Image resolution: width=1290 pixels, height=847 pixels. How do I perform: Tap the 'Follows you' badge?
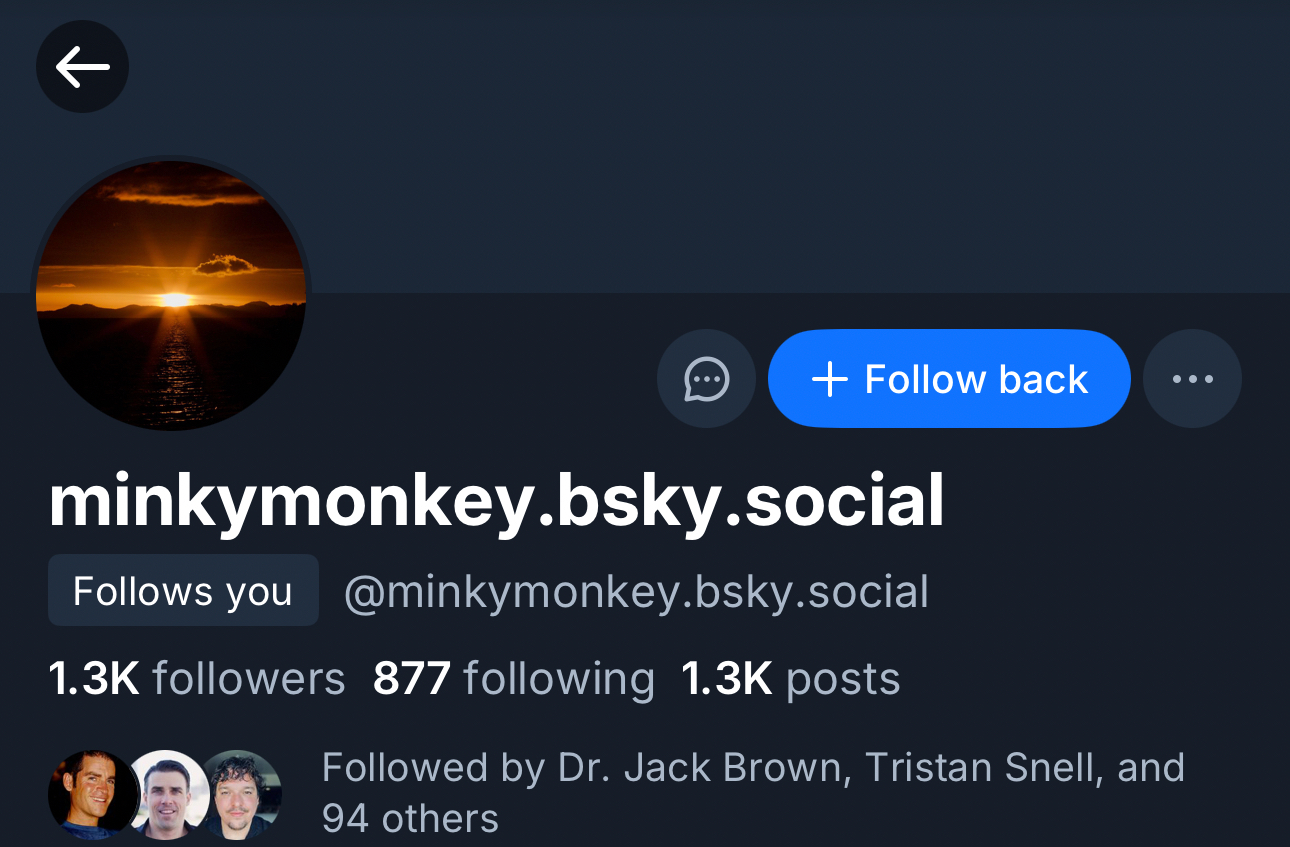[183, 591]
